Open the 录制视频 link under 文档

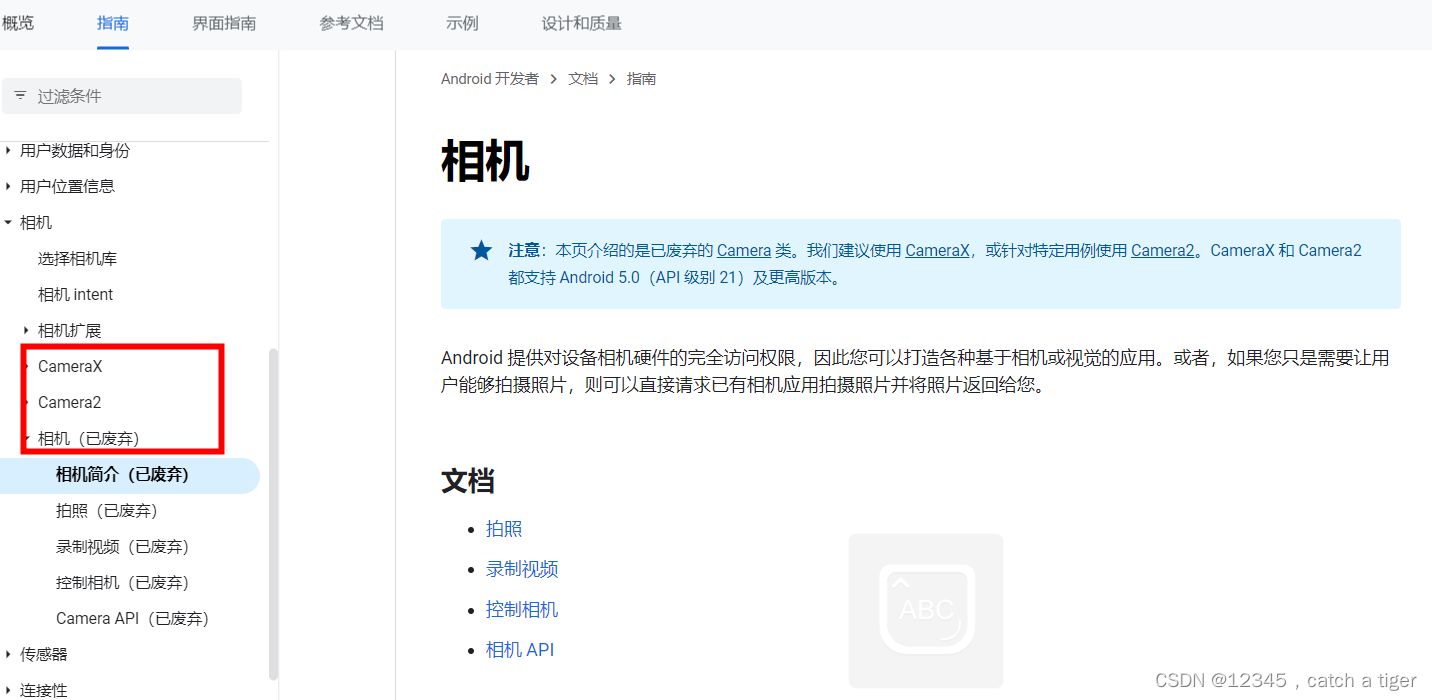click(x=522, y=569)
